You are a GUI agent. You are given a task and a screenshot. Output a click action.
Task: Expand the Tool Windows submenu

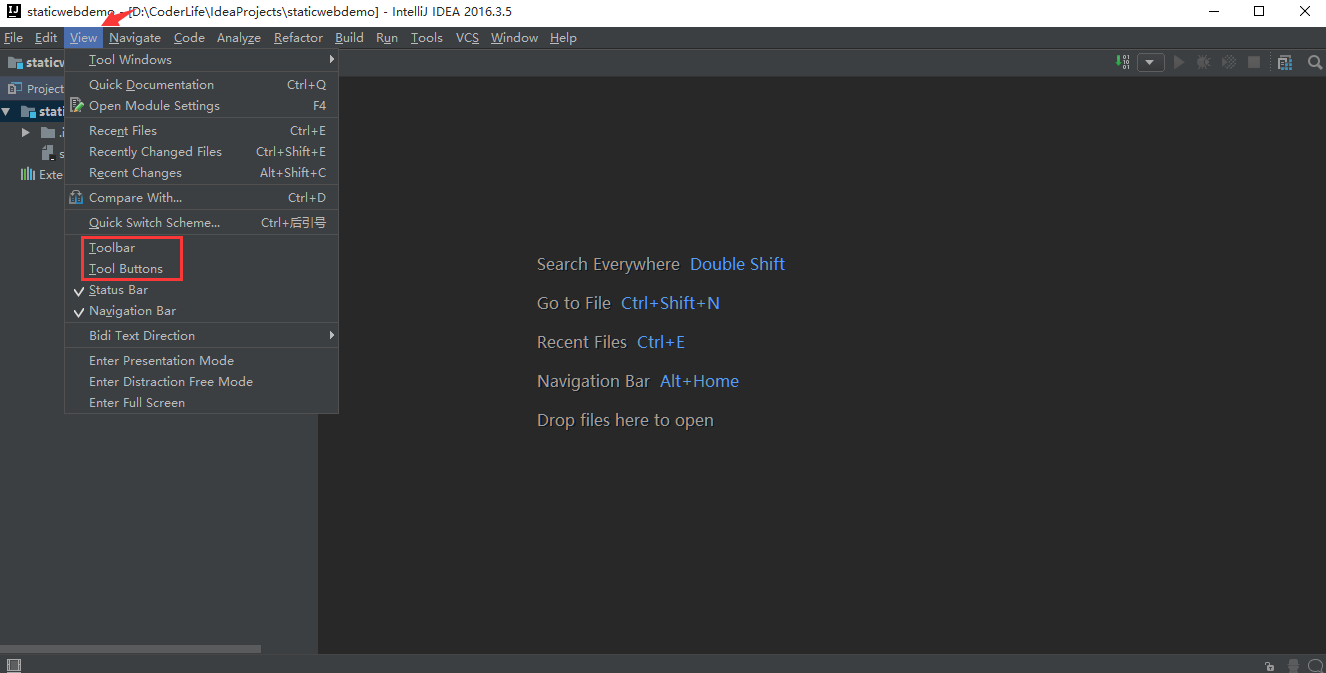coord(130,60)
